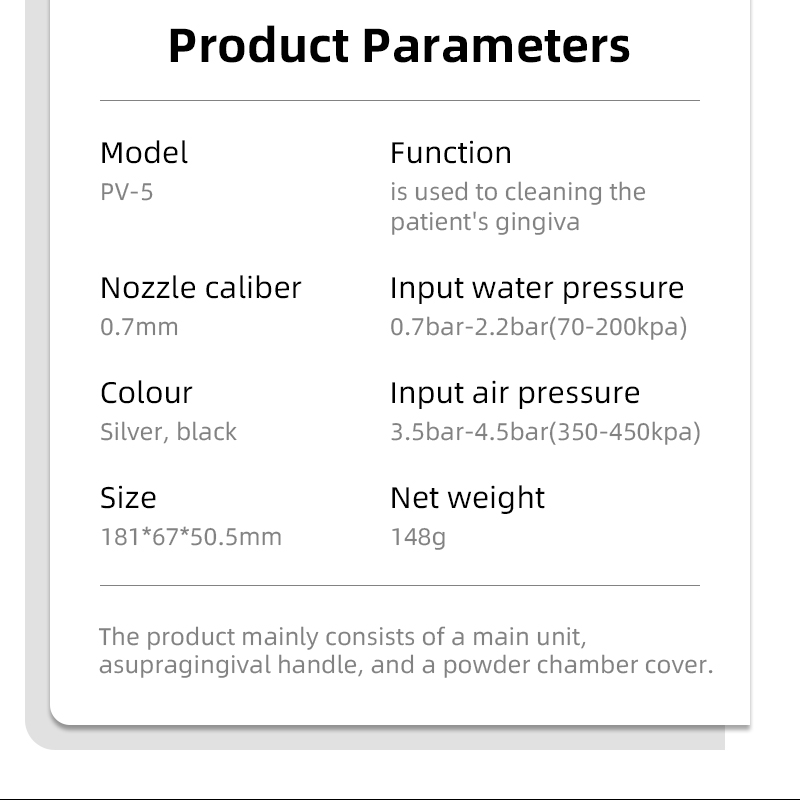Screen dimensions: 800x800
Task: Click the 0.7bar-2.2bar water pressure value
Action: click(x=538, y=326)
